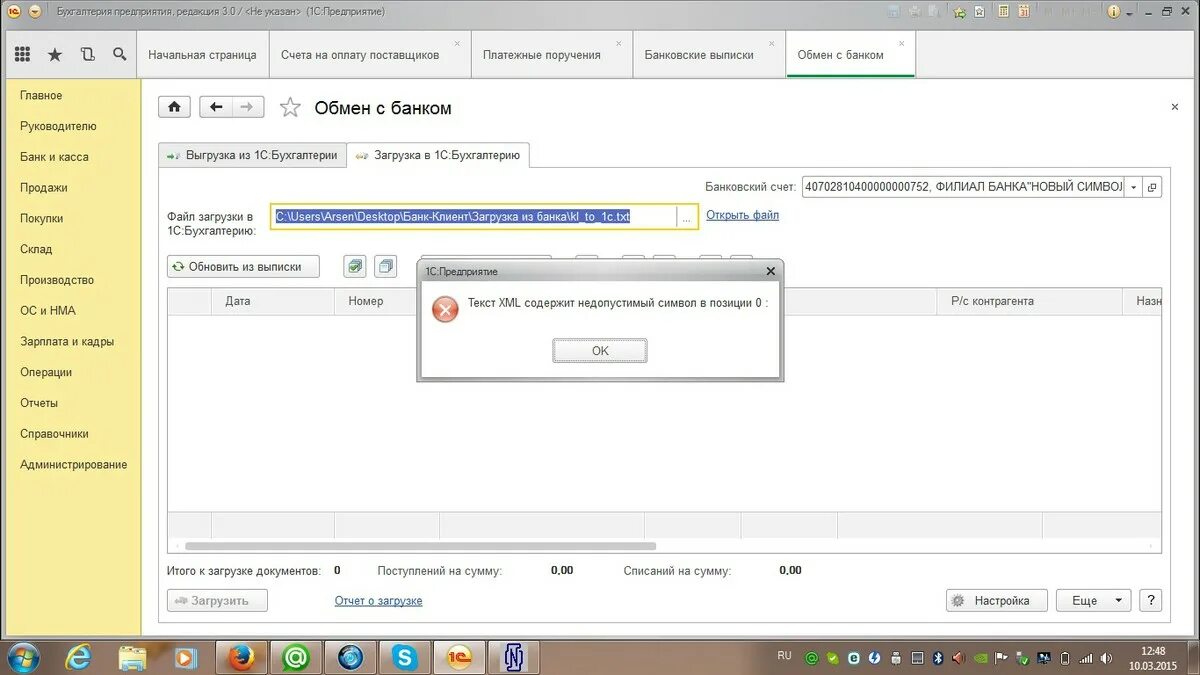Open Справочники section in sidebar
The image size is (1200, 675).
[54, 434]
